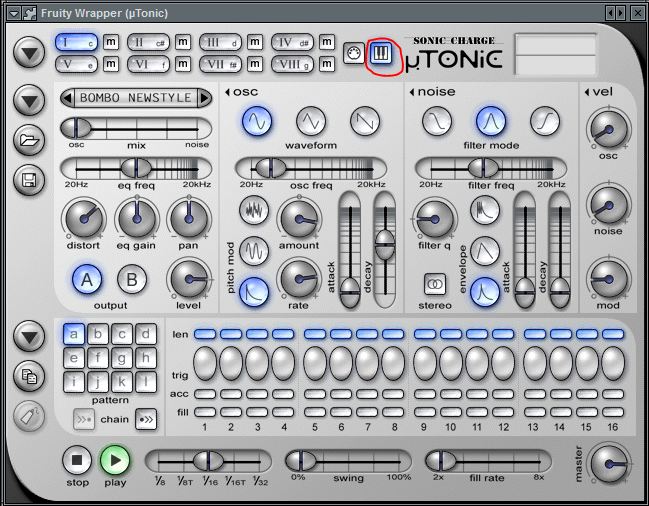Select output A
The width and height of the screenshot is (649, 506).
click(87, 280)
